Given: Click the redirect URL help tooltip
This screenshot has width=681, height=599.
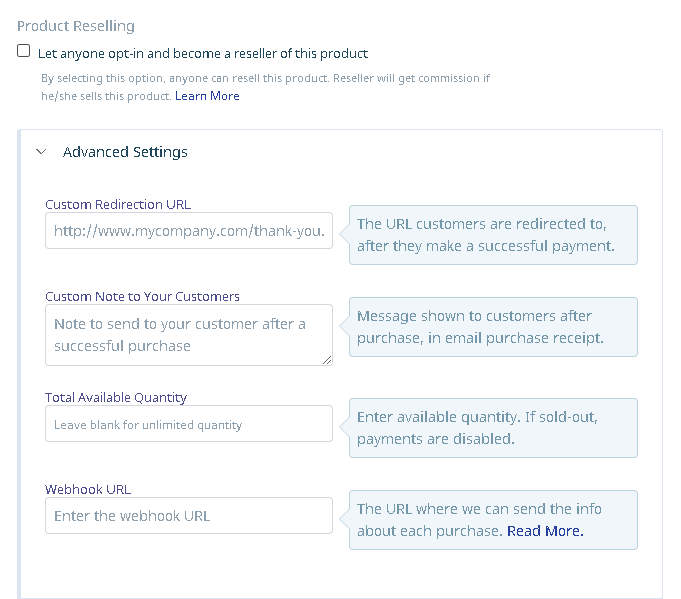Looking at the screenshot, I should tap(493, 235).
